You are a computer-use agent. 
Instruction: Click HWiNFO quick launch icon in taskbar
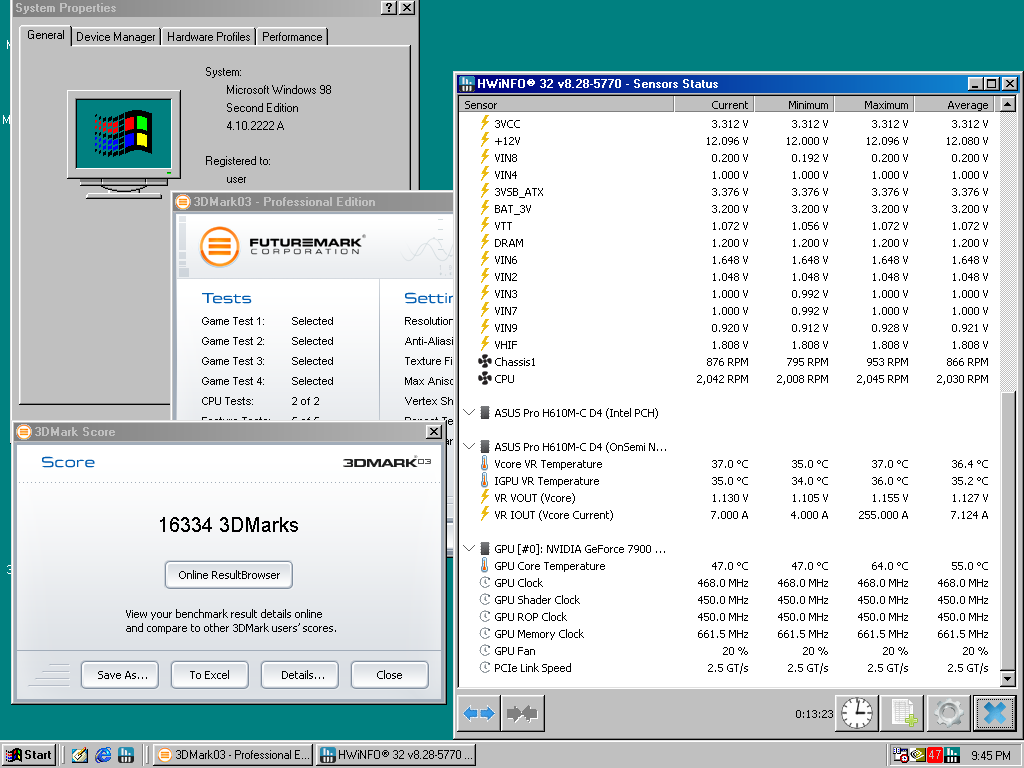point(126,755)
